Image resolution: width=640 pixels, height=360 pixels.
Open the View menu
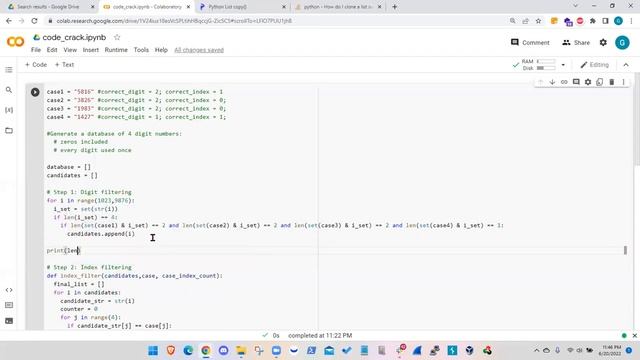pos(70,50)
